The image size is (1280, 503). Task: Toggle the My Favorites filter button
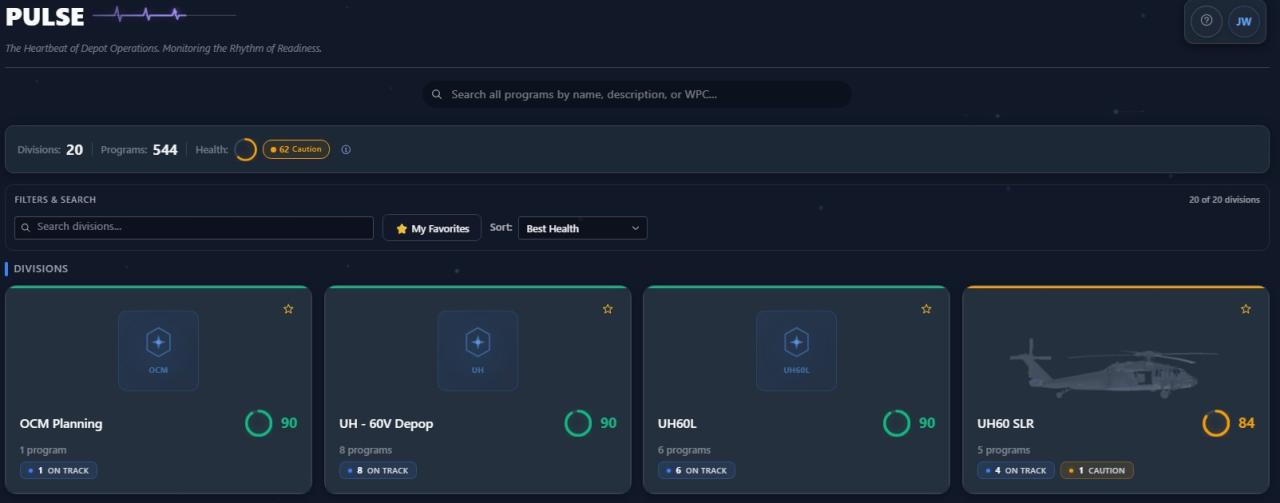point(432,228)
